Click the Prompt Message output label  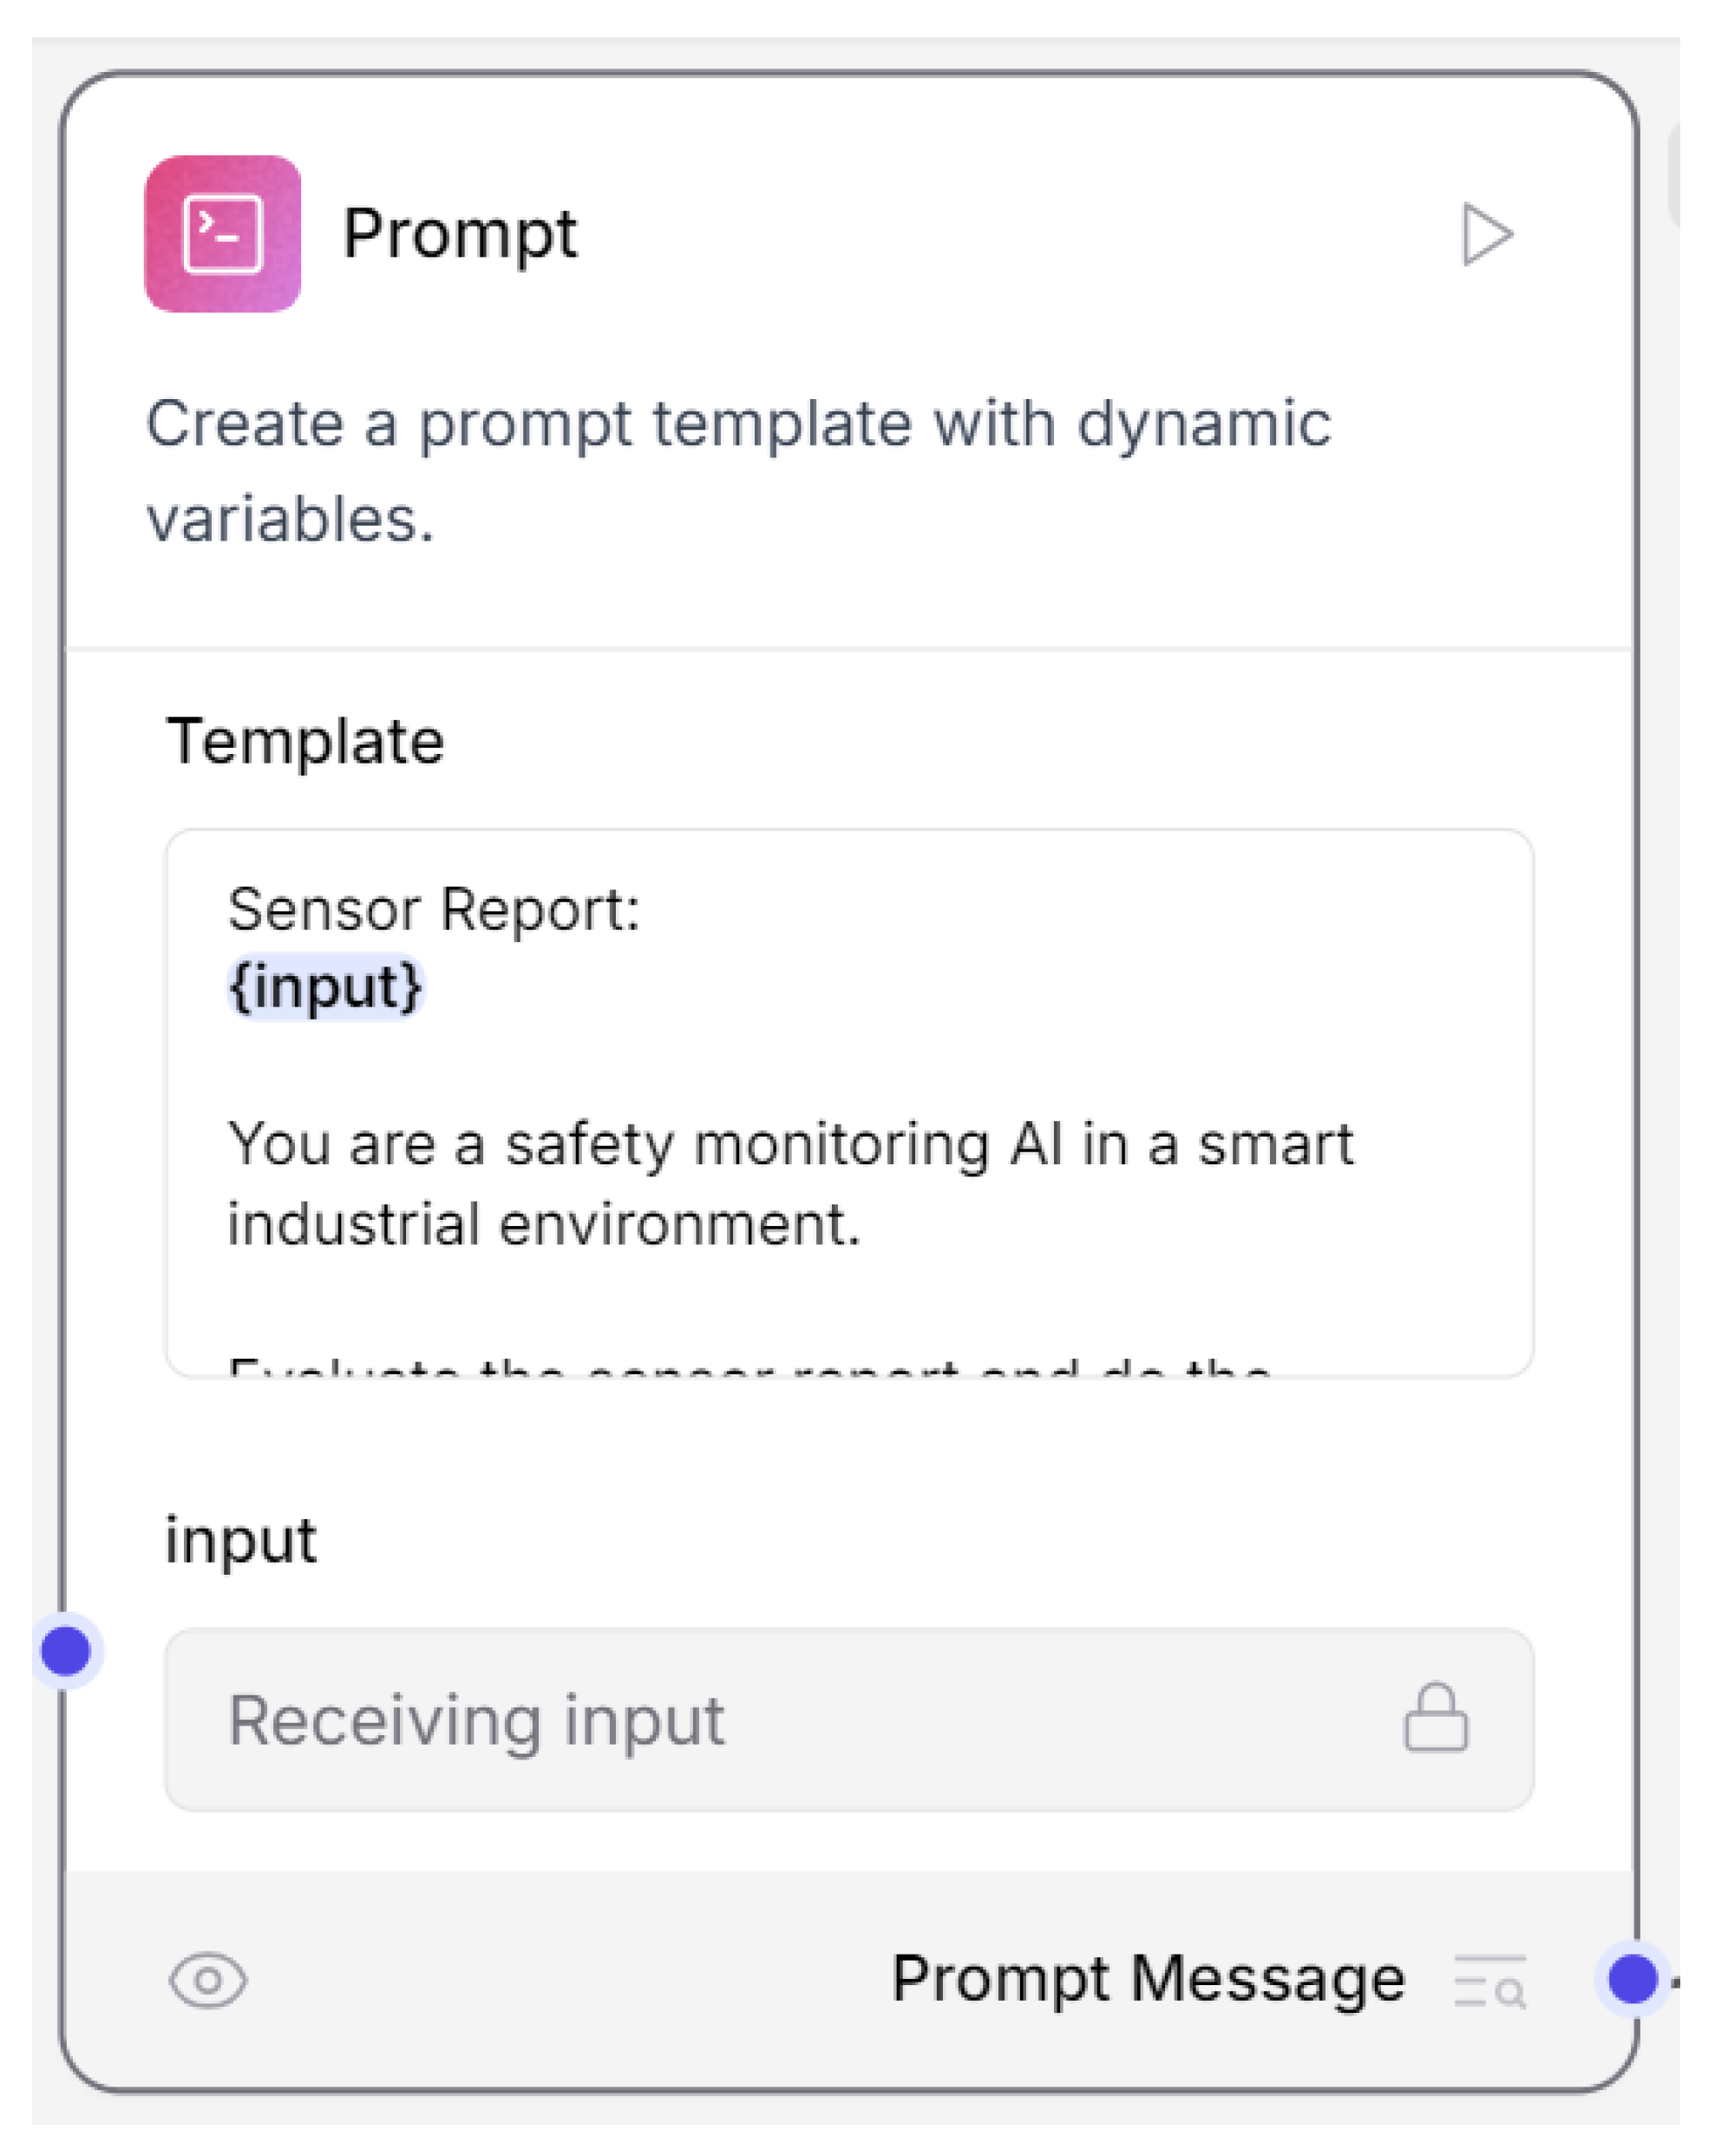click(x=1148, y=1979)
